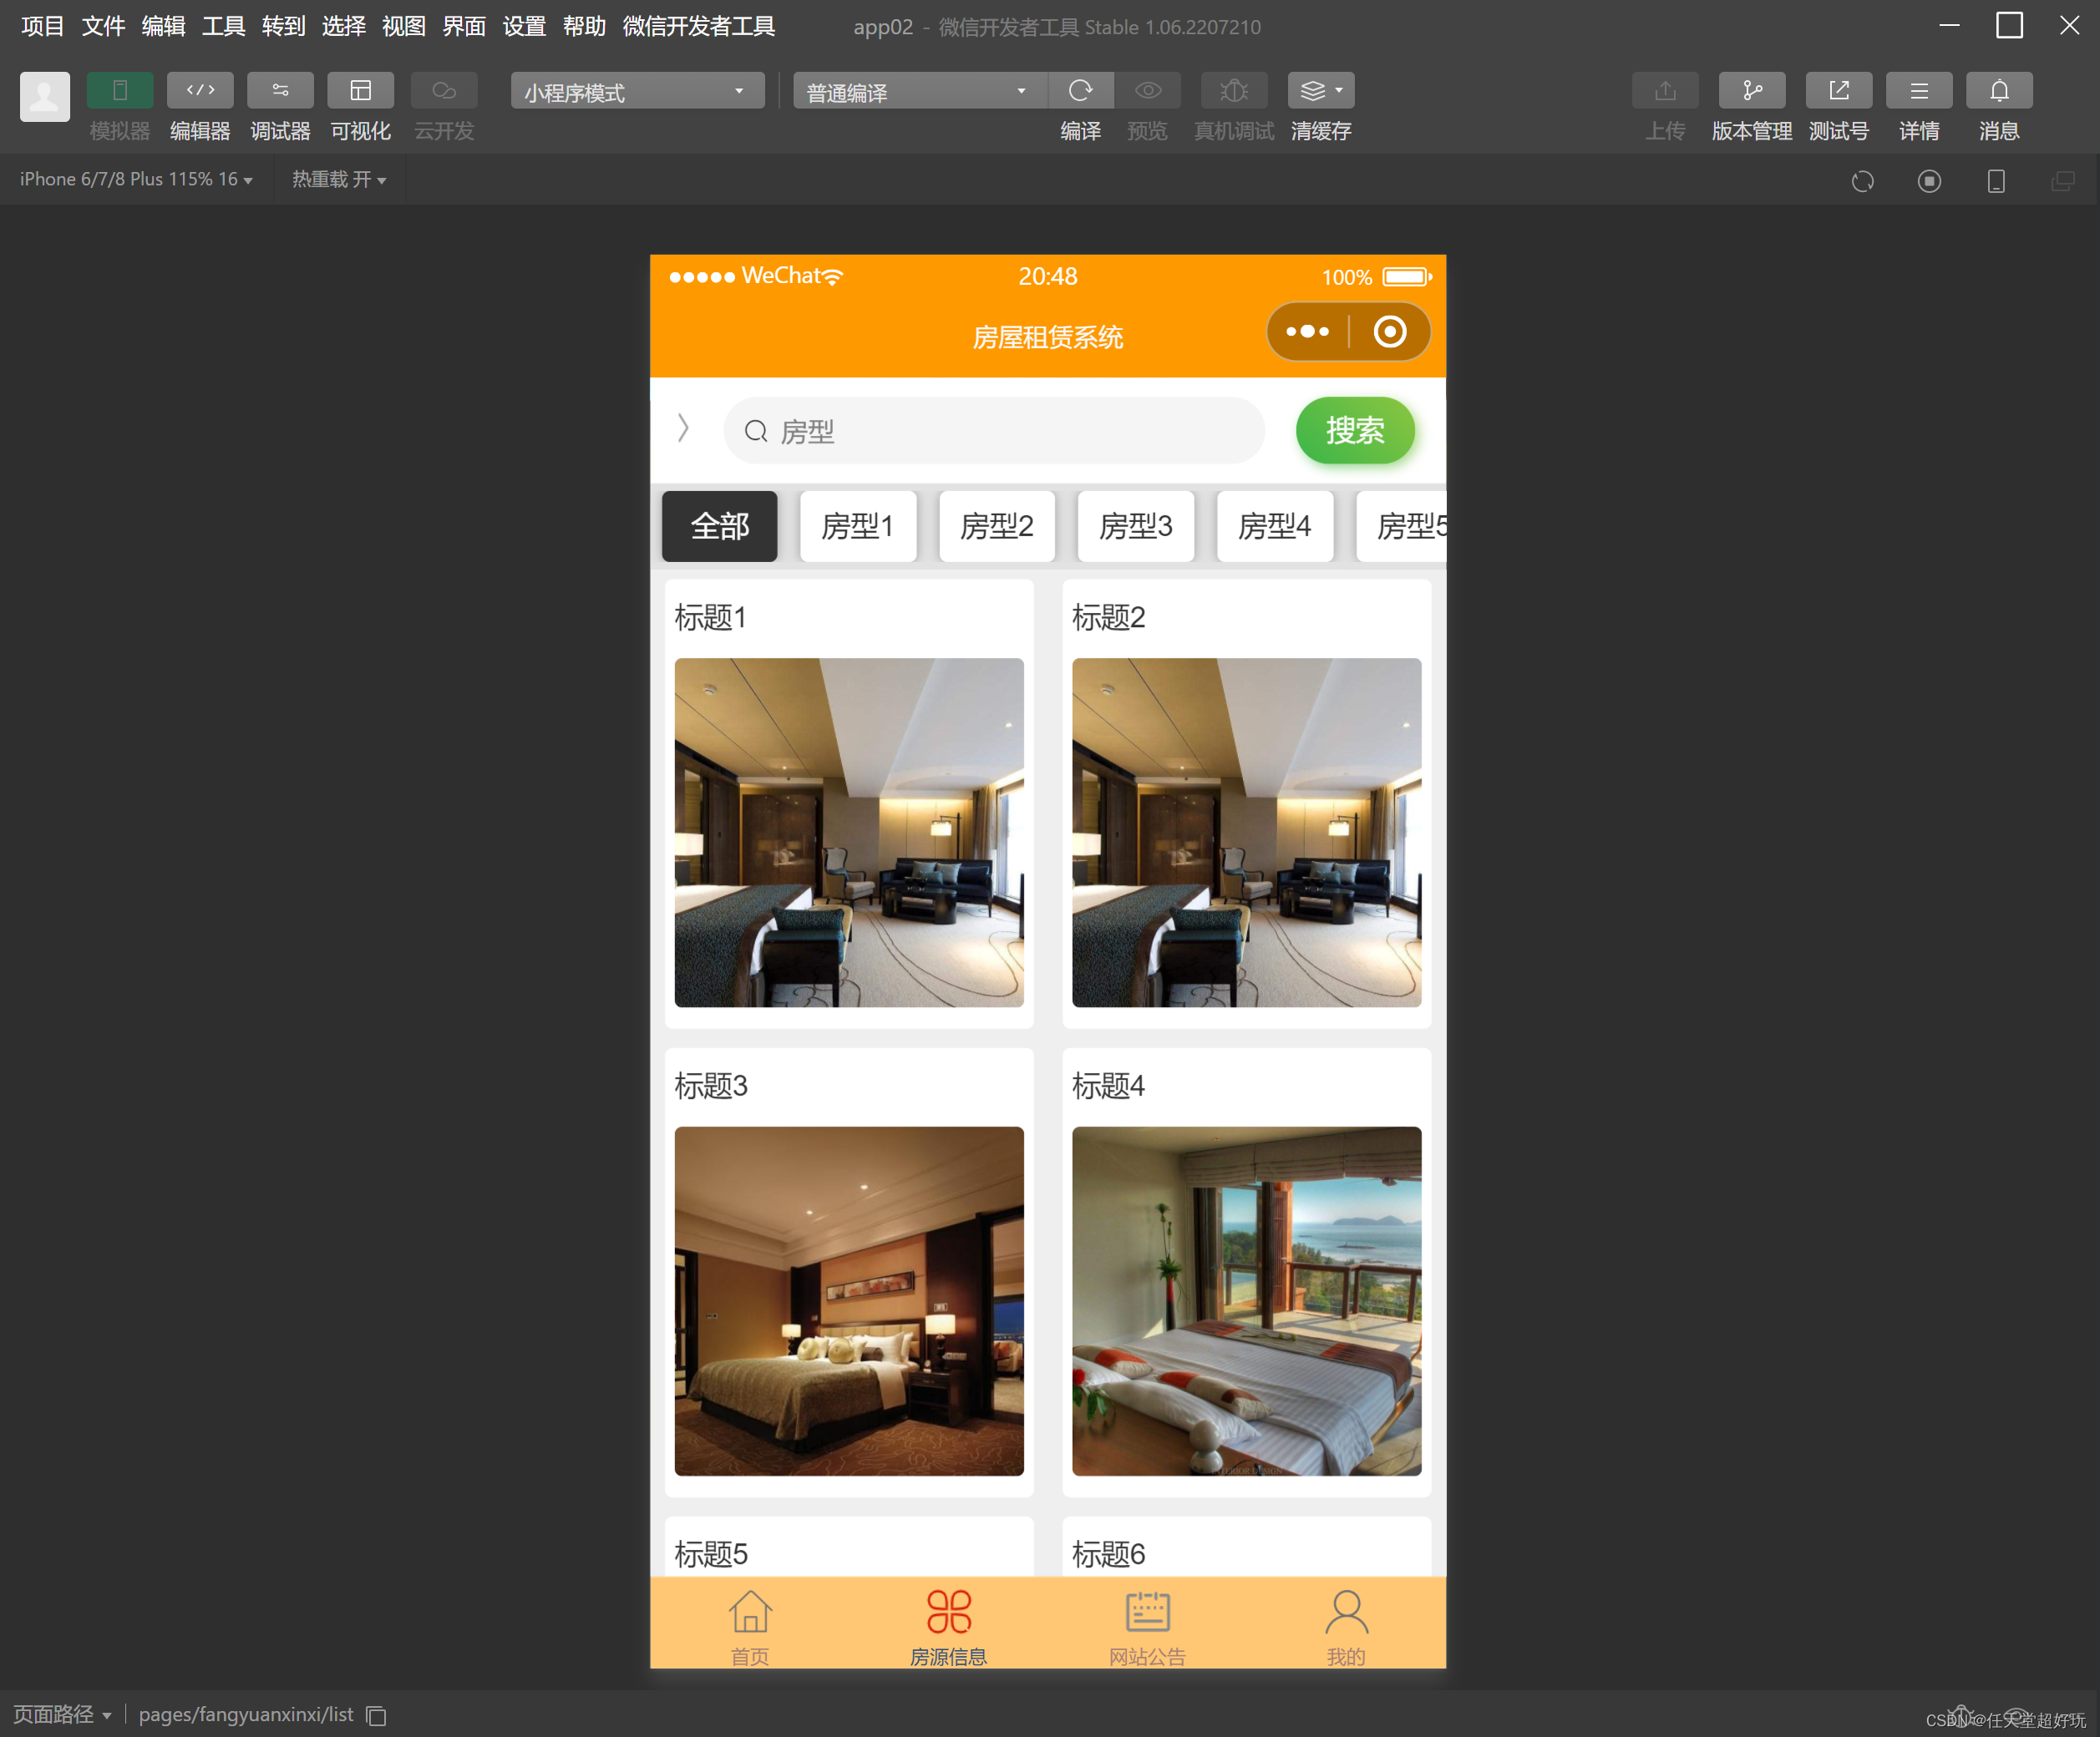
Task: Click the test account (测试号) icon
Action: point(1839,91)
